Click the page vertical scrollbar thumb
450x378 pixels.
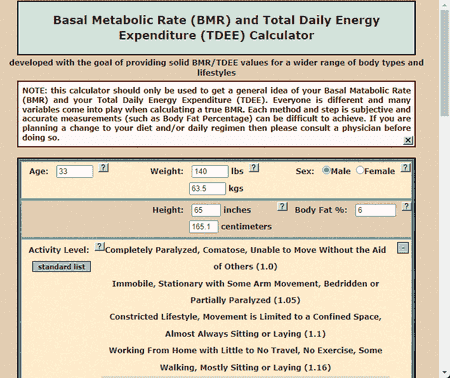click(x=445, y=63)
